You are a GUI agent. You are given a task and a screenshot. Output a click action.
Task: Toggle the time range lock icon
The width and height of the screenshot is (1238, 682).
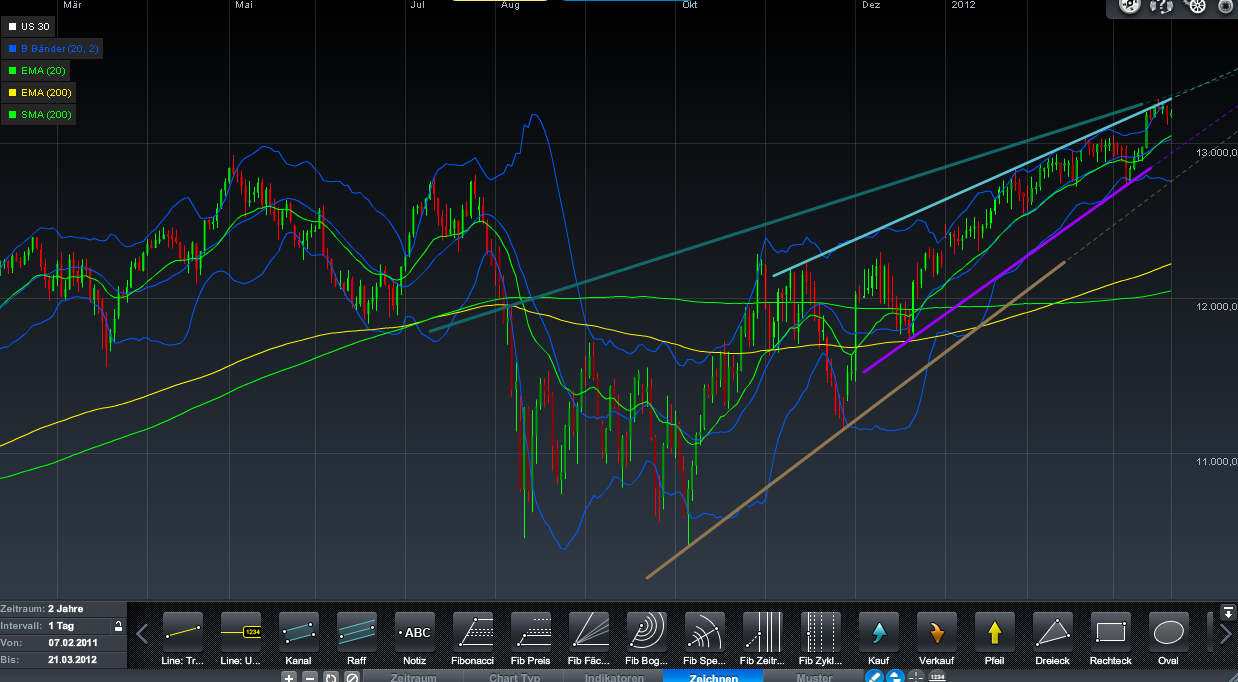pyautogui.click(x=119, y=626)
